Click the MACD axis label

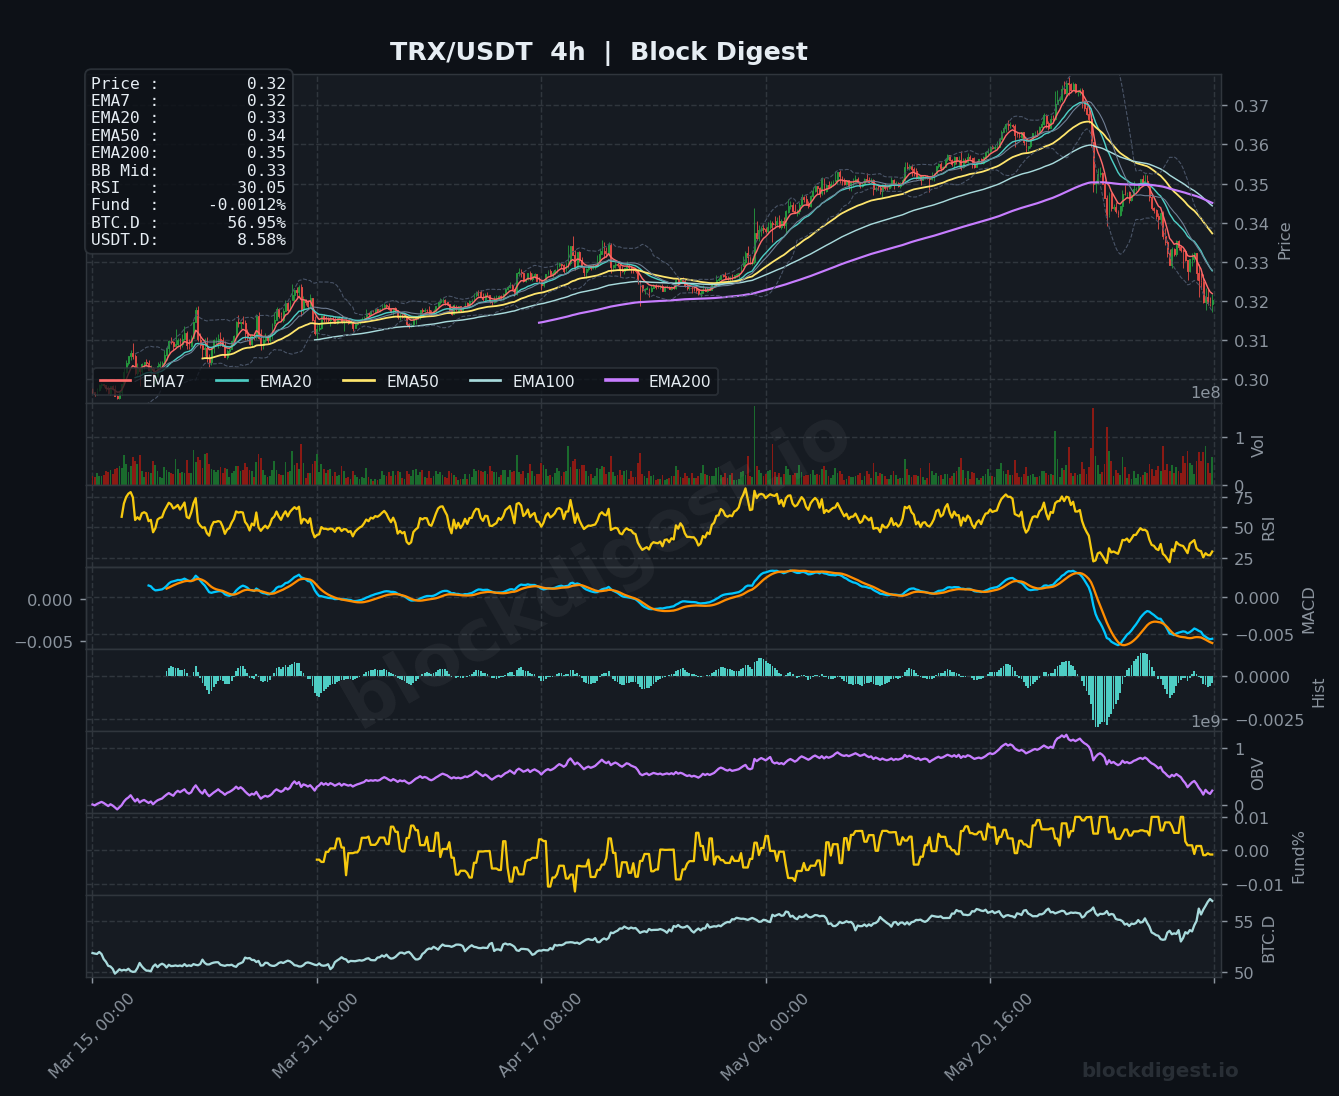click(1308, 610)
